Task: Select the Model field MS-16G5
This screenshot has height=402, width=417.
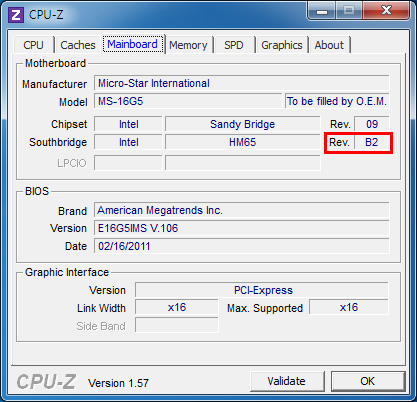Action: 188,101
